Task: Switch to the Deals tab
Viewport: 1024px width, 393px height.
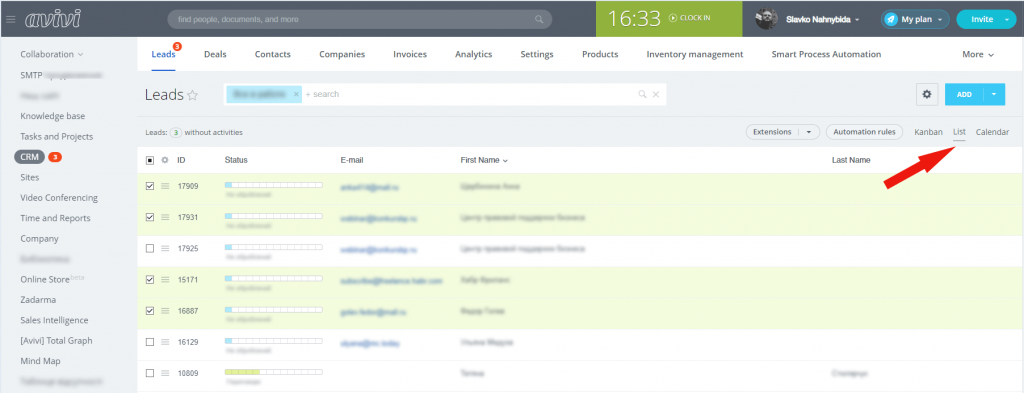Action: click(x=215, y=55)
